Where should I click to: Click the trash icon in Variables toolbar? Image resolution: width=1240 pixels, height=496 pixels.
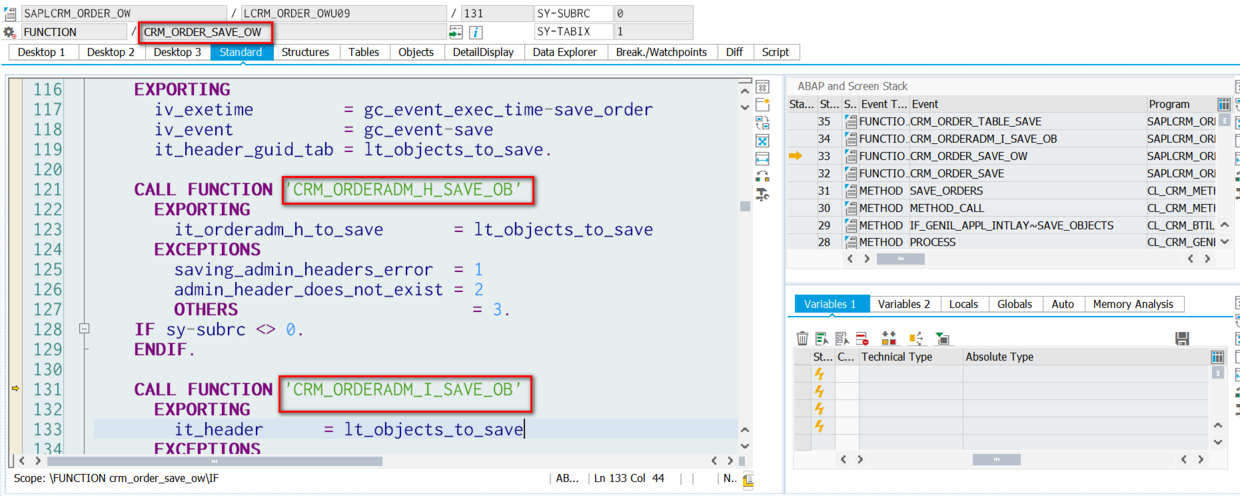pos(802,339)
